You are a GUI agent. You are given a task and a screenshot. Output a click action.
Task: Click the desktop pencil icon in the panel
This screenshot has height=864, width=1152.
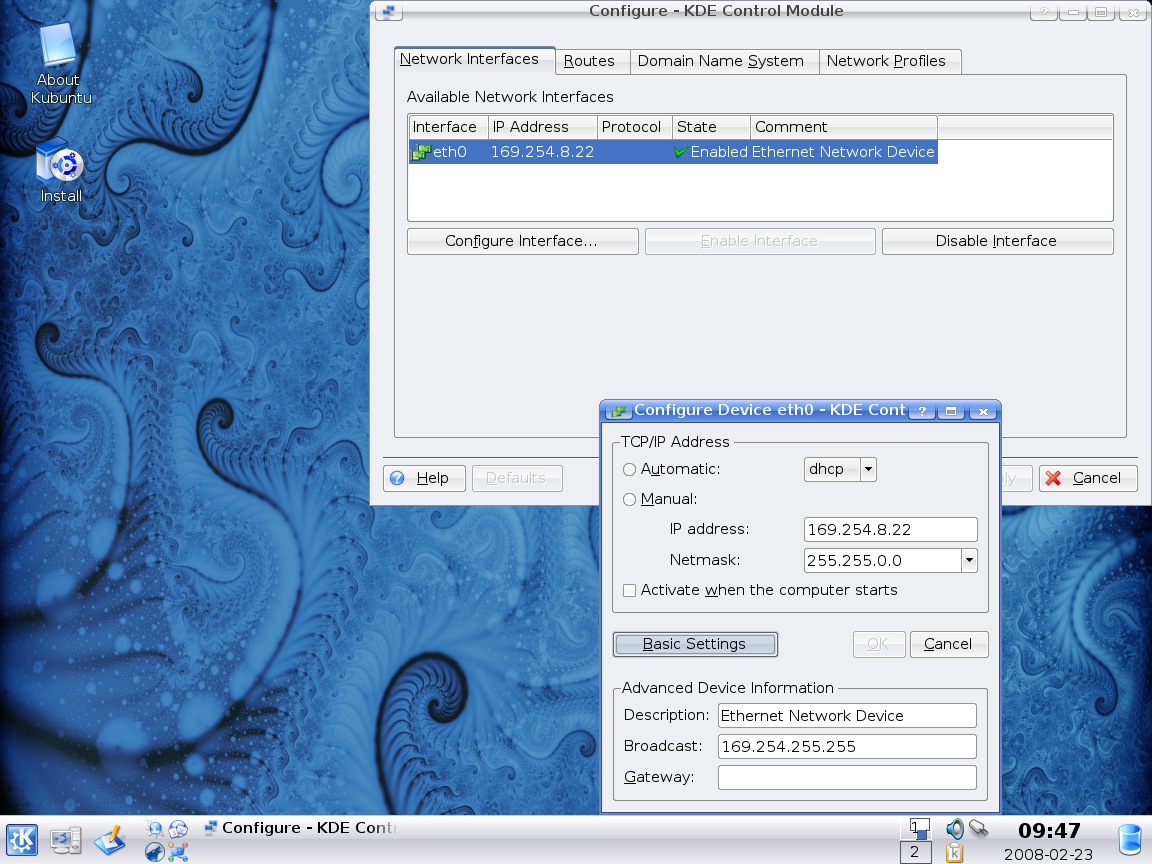(110, 840)
